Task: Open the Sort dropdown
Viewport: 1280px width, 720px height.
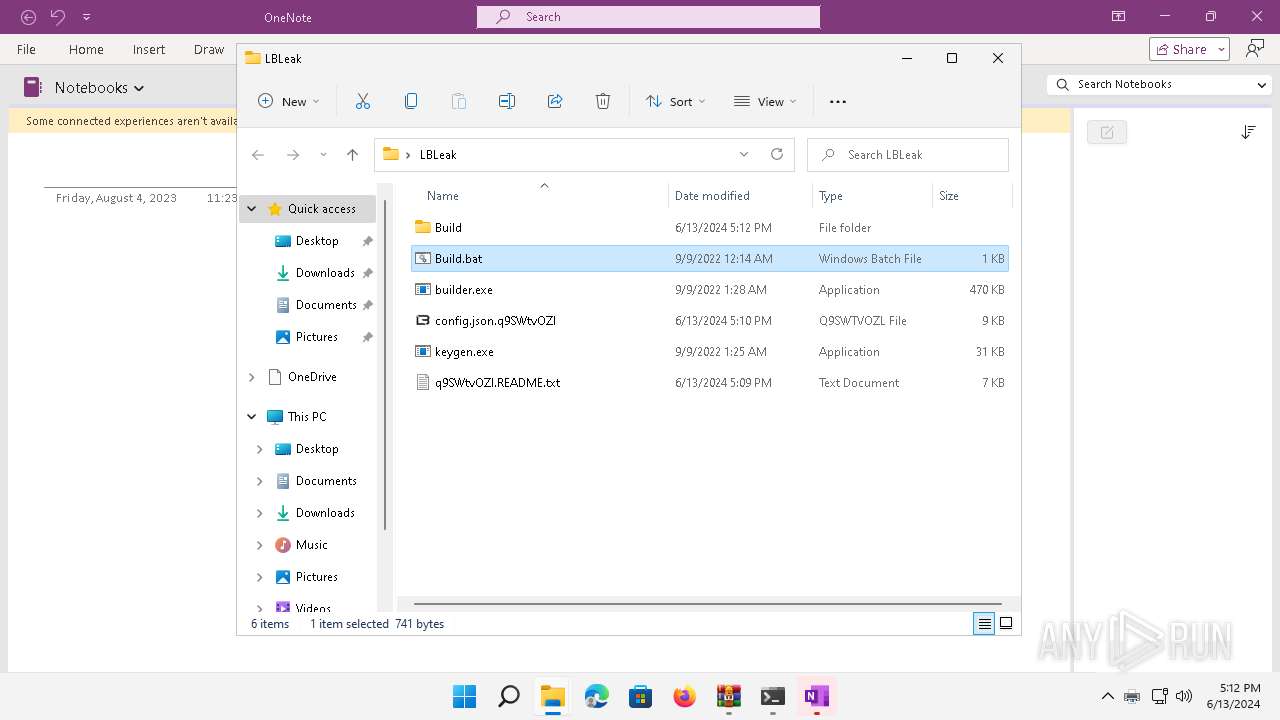Action: [676, 101]
